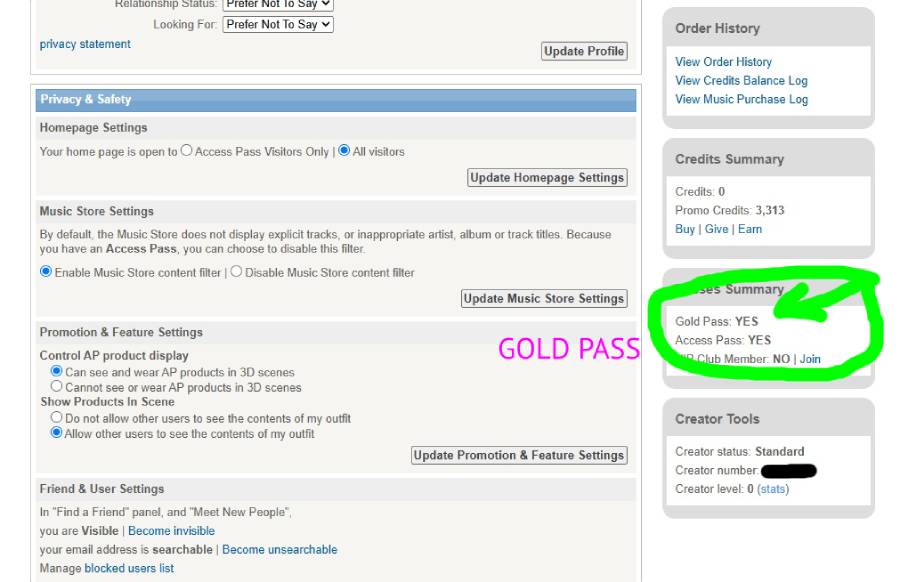900x582 pixels.
Task: Open View Order History link
Action: [723, 62]
